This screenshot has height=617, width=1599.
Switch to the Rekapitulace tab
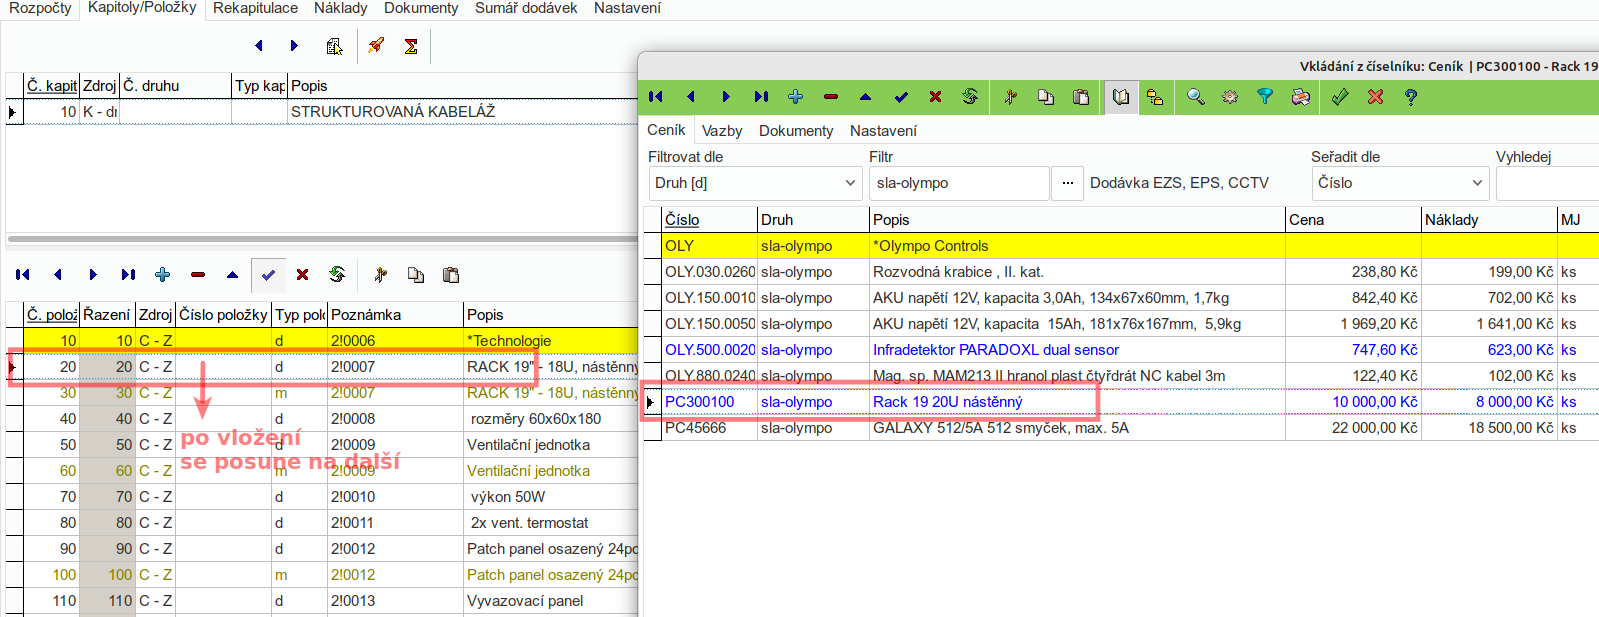[x=255, y=8]
